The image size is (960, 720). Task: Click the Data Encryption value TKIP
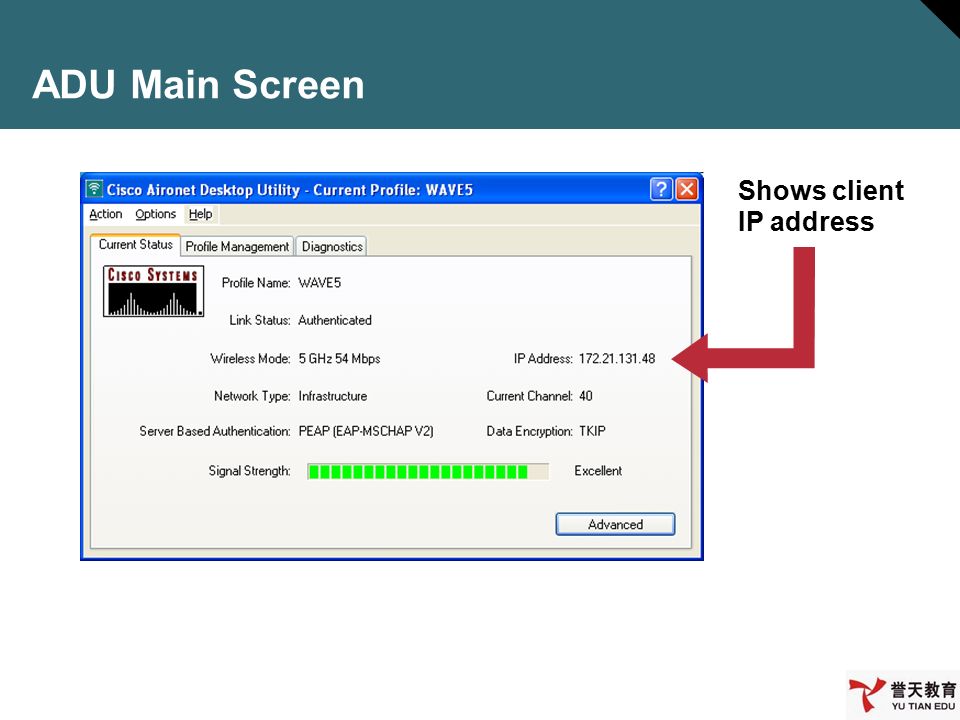click(592, 431)
